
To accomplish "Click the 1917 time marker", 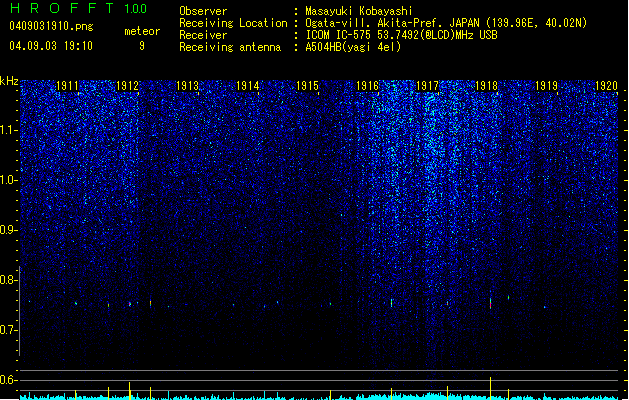I will [x=427, y=86].
